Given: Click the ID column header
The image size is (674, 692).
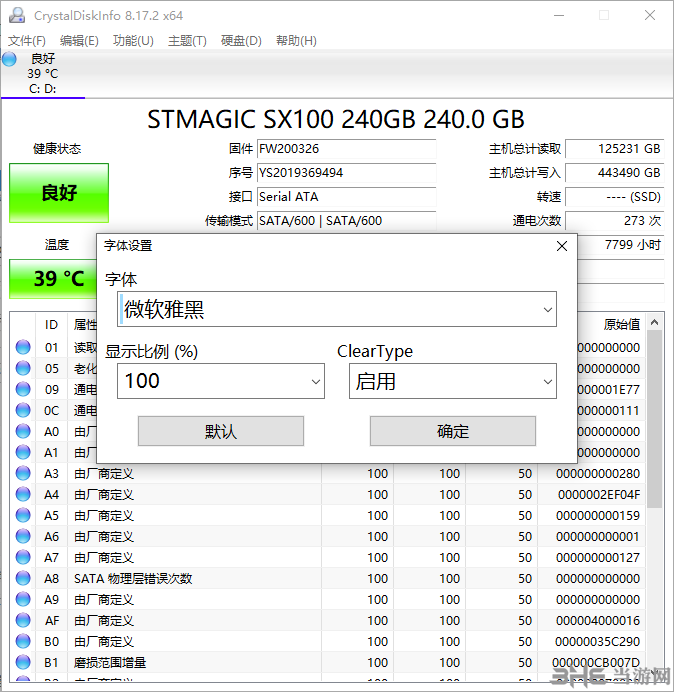Looking at the screenshot, I should tap(51, 325).
